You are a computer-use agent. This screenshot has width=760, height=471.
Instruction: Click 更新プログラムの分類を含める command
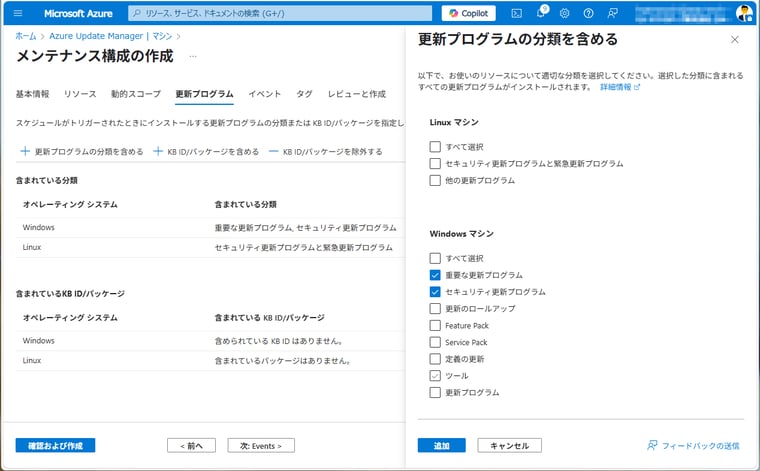click(81, 152)
